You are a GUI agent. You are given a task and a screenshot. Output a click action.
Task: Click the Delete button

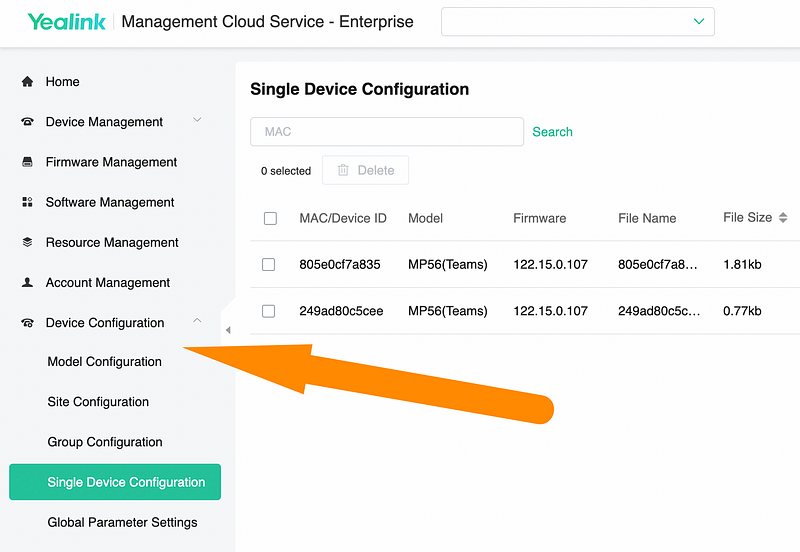(365, 170)
